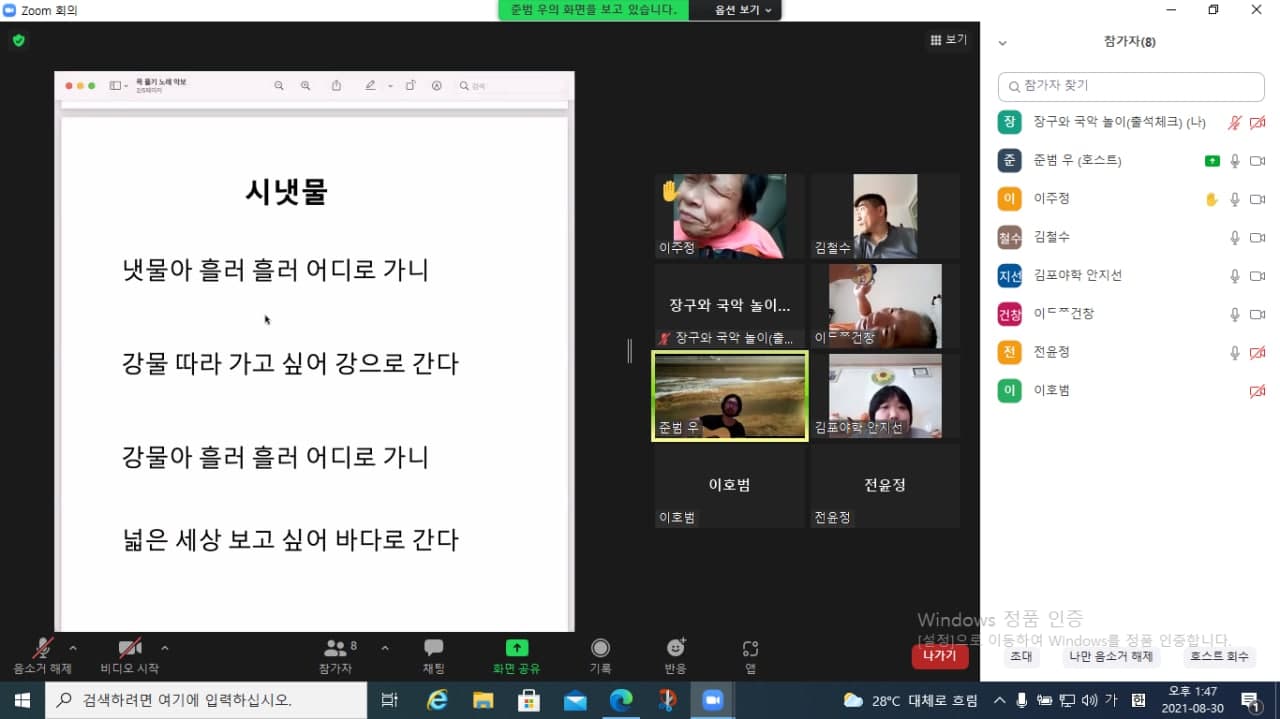This screenshot has height=719, width=1280.
Task: Open 옵션 보기 dropdown at top
Action: pos(743,10)
